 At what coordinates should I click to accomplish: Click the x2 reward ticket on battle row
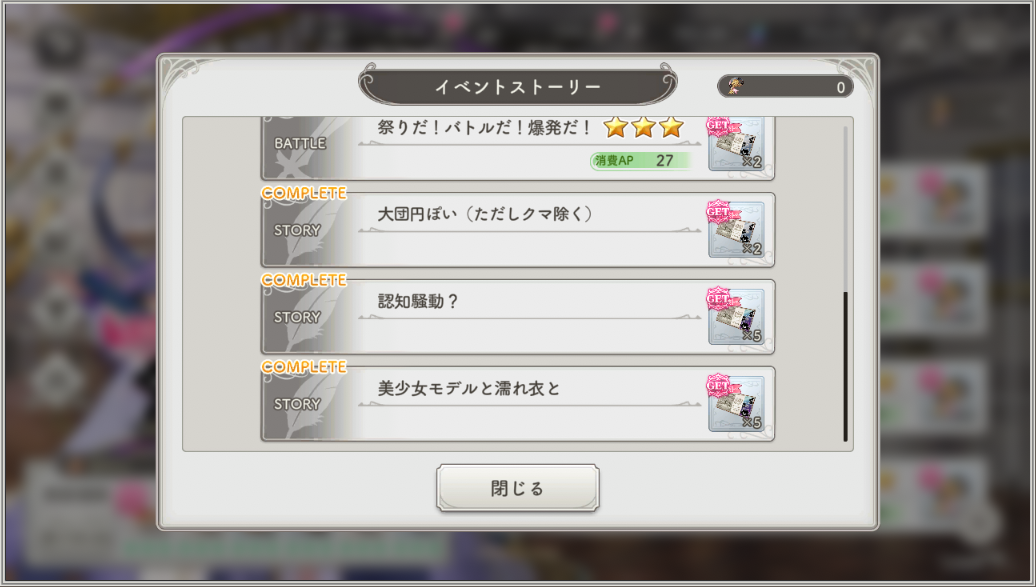pos(735,144)
